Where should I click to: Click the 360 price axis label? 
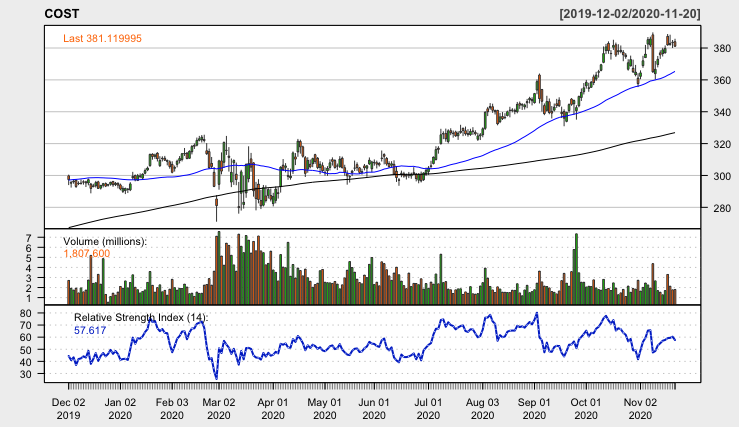pyautogui.click(x=723, y=81)
